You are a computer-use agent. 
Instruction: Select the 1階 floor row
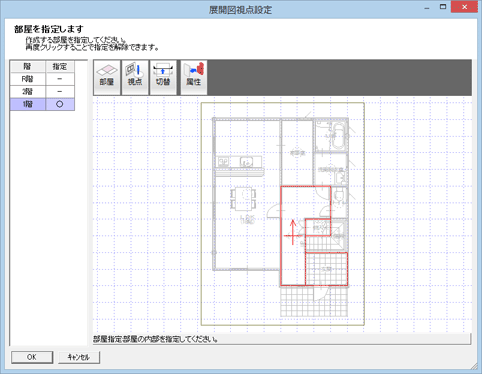click(x=42, y=104)
